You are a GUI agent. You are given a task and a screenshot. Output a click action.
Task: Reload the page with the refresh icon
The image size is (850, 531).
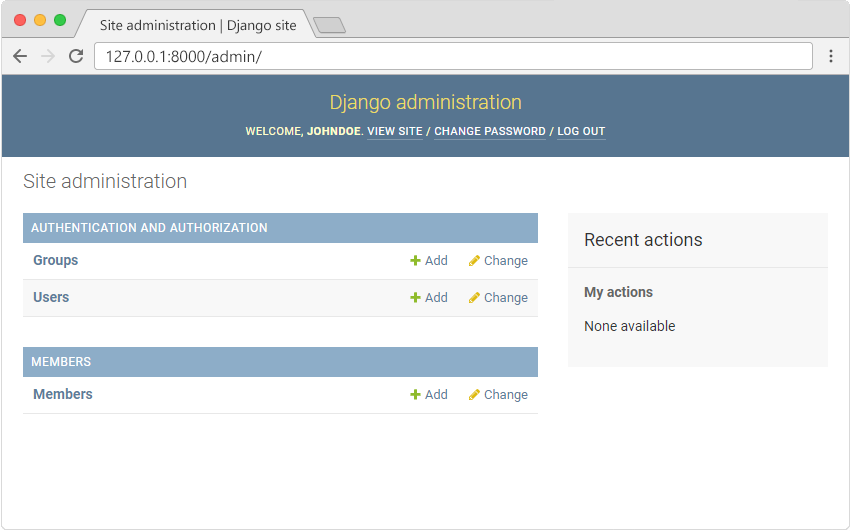75,56
